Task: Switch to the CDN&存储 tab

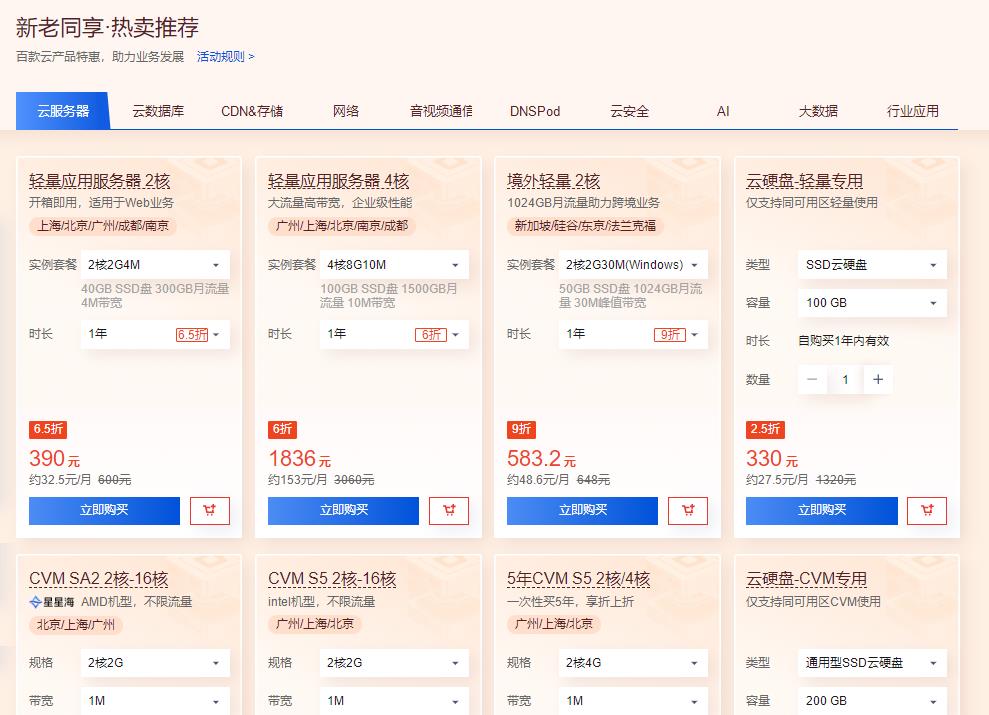Action: (252, 111)
